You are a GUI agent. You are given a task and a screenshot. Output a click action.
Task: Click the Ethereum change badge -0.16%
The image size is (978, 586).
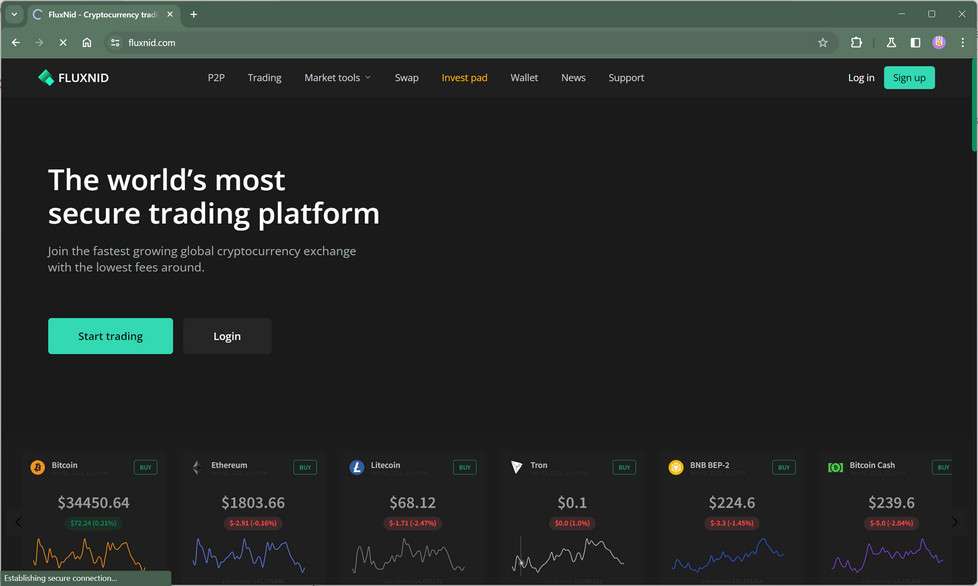pos(253,523)
